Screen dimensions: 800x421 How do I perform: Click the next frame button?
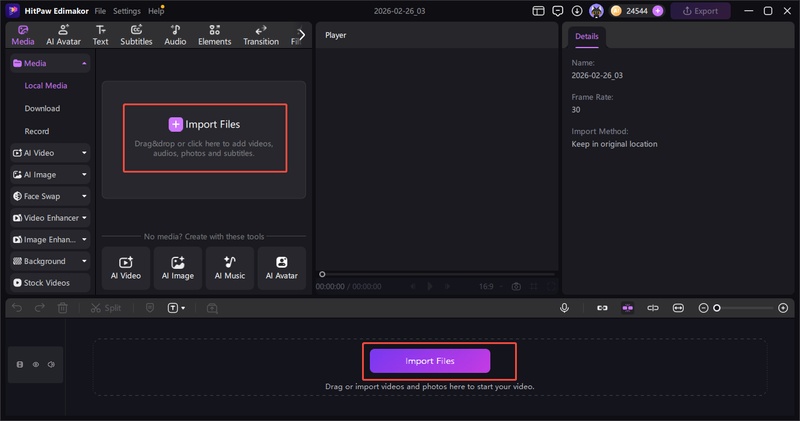tap(447, 286)
